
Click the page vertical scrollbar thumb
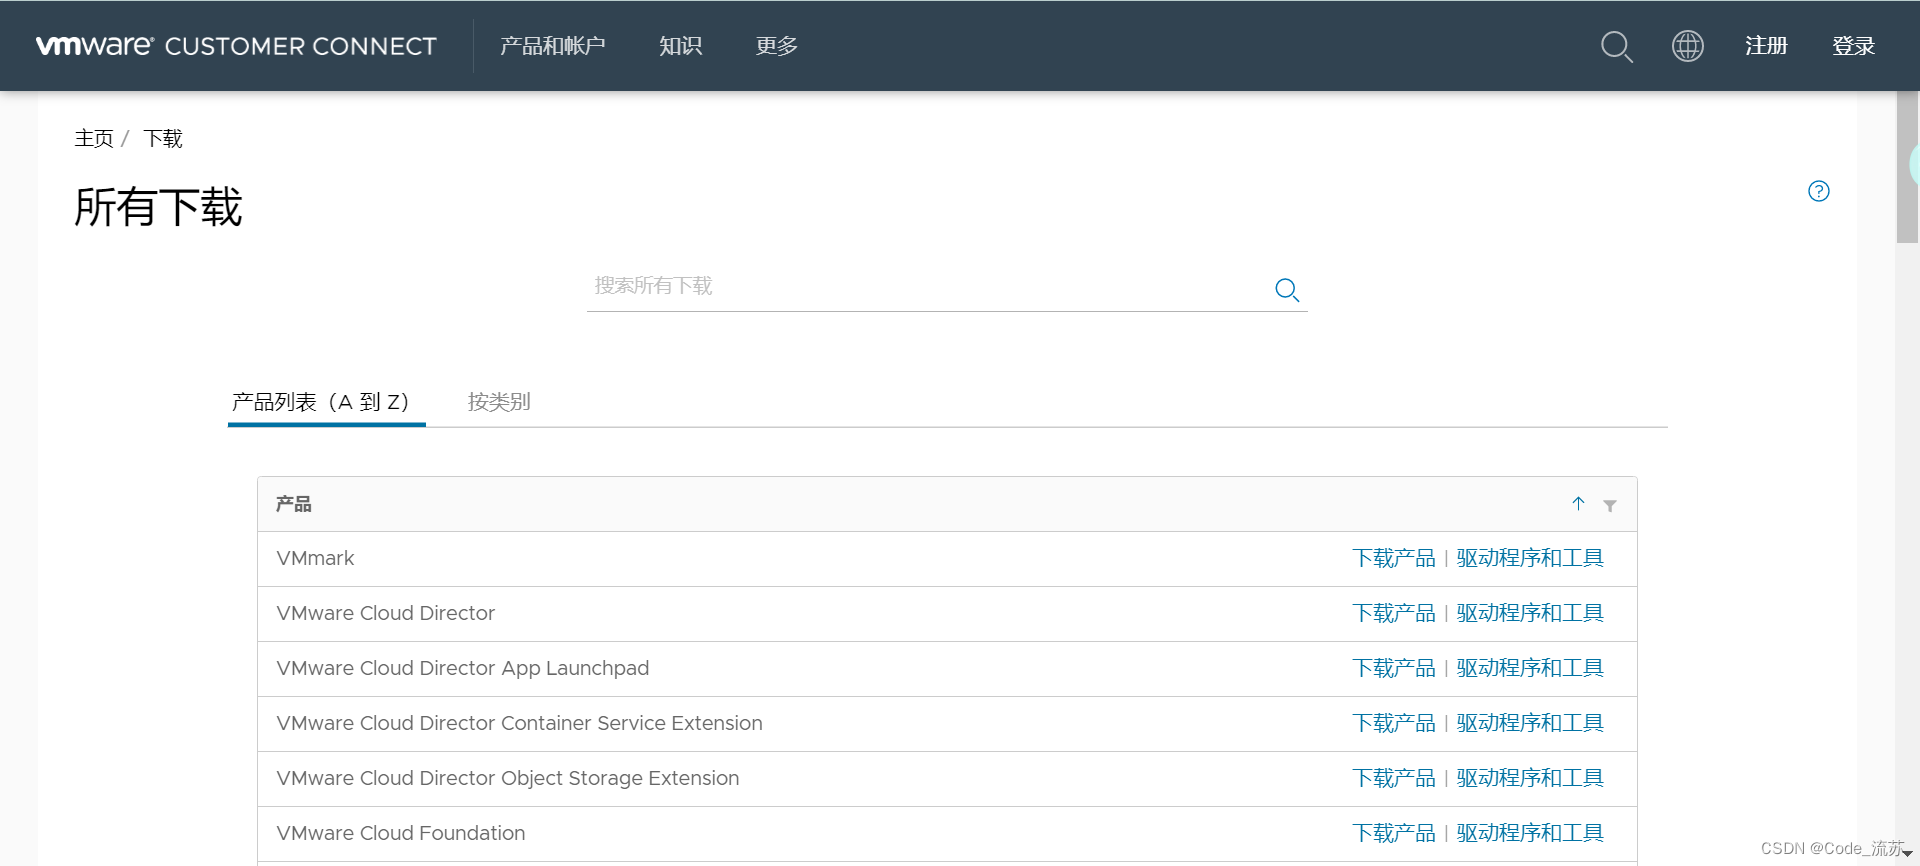[x=1908, y=167]
